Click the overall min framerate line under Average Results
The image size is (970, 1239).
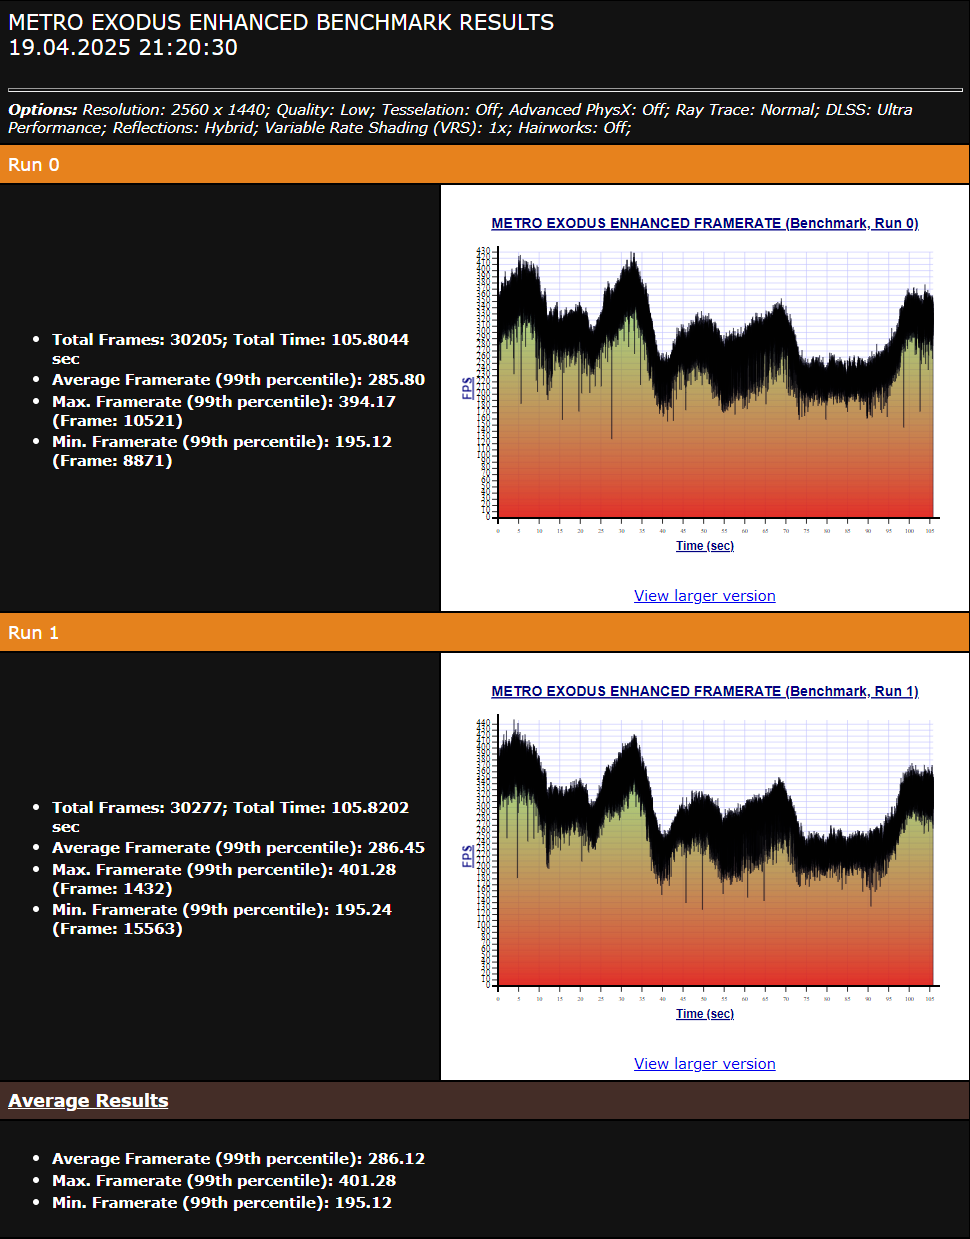(x=222, y=1203)
